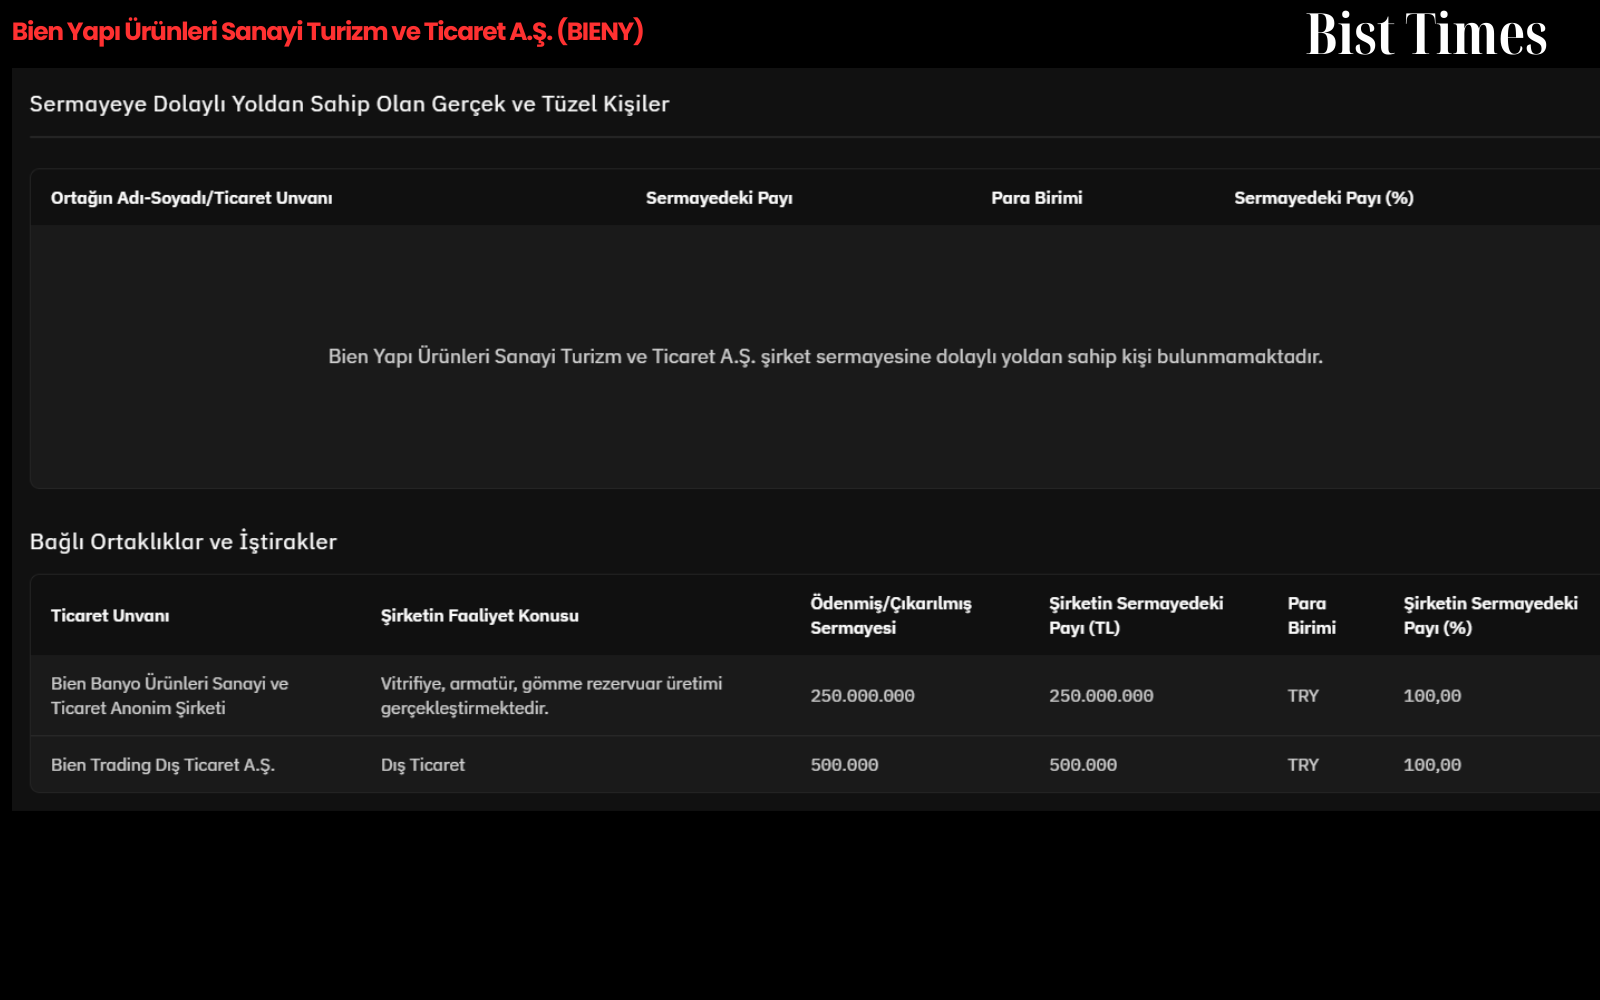Click 100,00 percent in Bien Banyo row
Image resolution: width=1600 pixels, height=1000 pixels.
tap(1432, 696)
